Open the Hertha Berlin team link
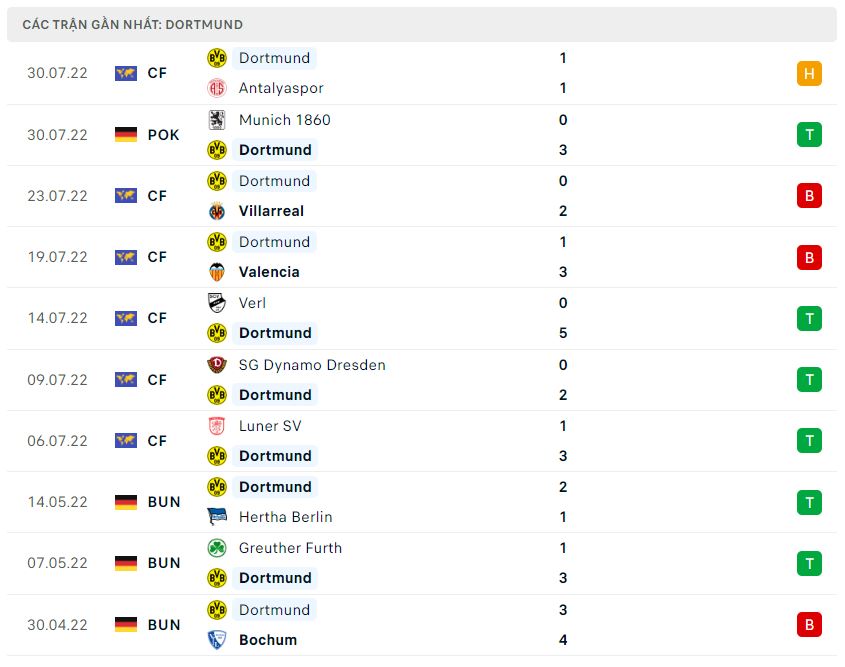The height and width of the screenshot is (667, 845). 285,517
